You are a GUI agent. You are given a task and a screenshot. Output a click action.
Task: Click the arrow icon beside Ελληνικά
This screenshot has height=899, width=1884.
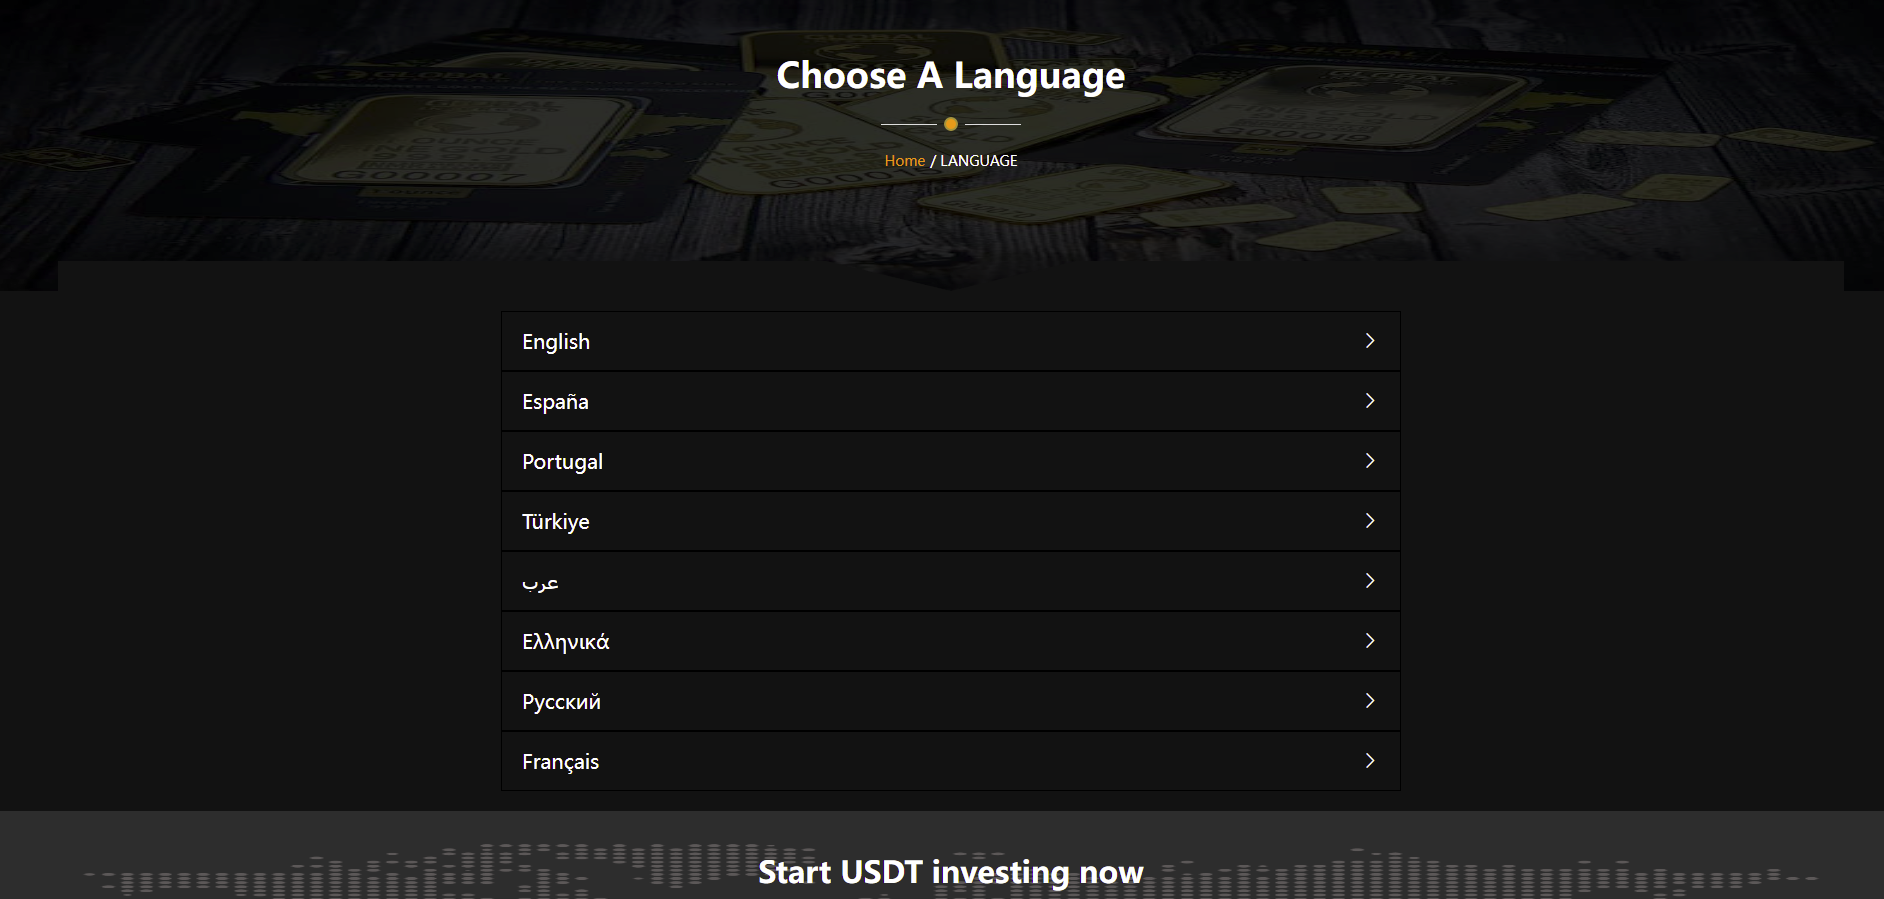1370,641
